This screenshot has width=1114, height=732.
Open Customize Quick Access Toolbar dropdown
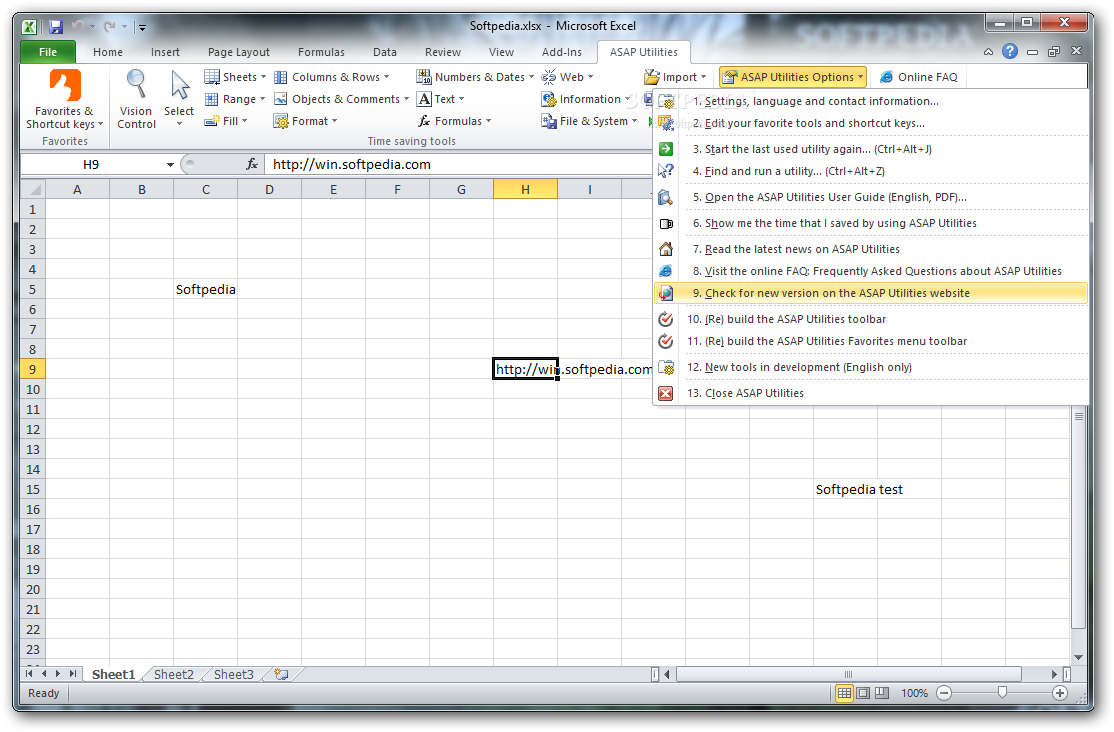[x=142, y=27]
